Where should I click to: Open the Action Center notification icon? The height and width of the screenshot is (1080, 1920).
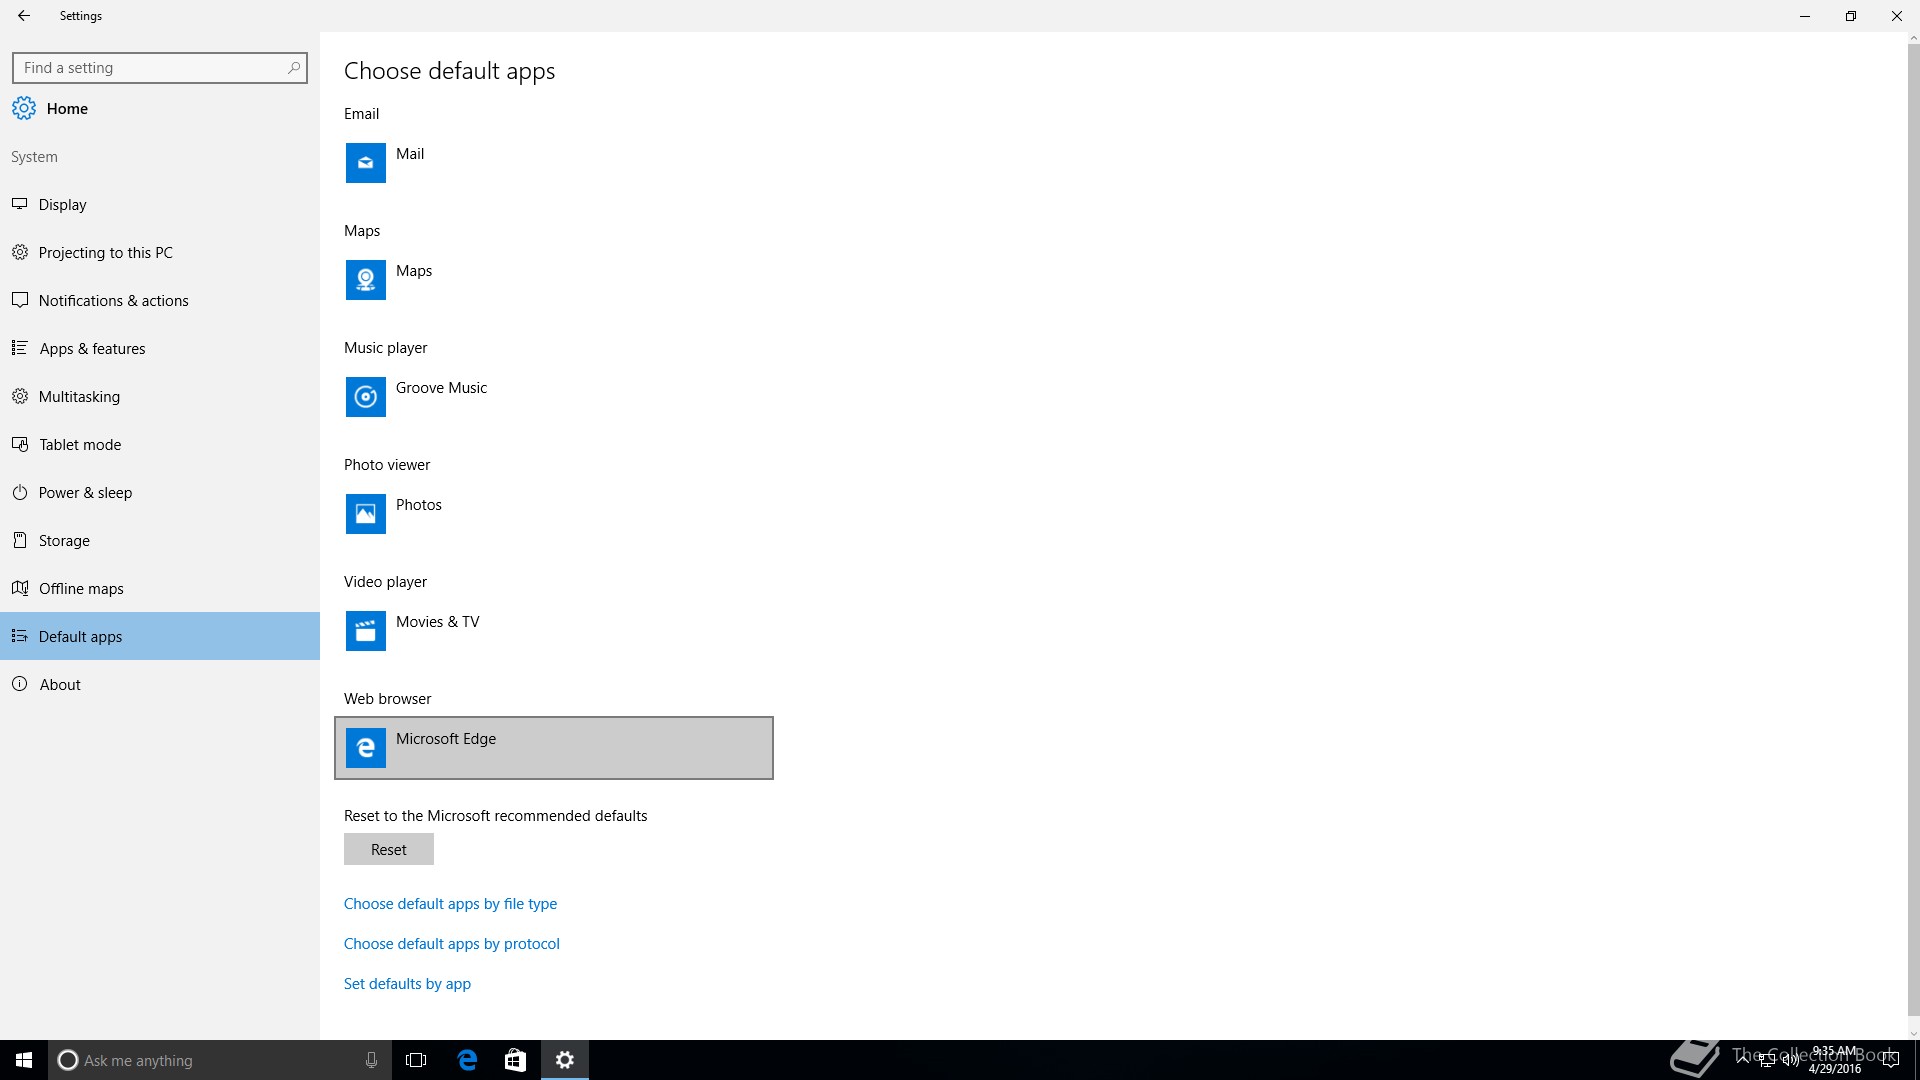click(1891, 1060)
